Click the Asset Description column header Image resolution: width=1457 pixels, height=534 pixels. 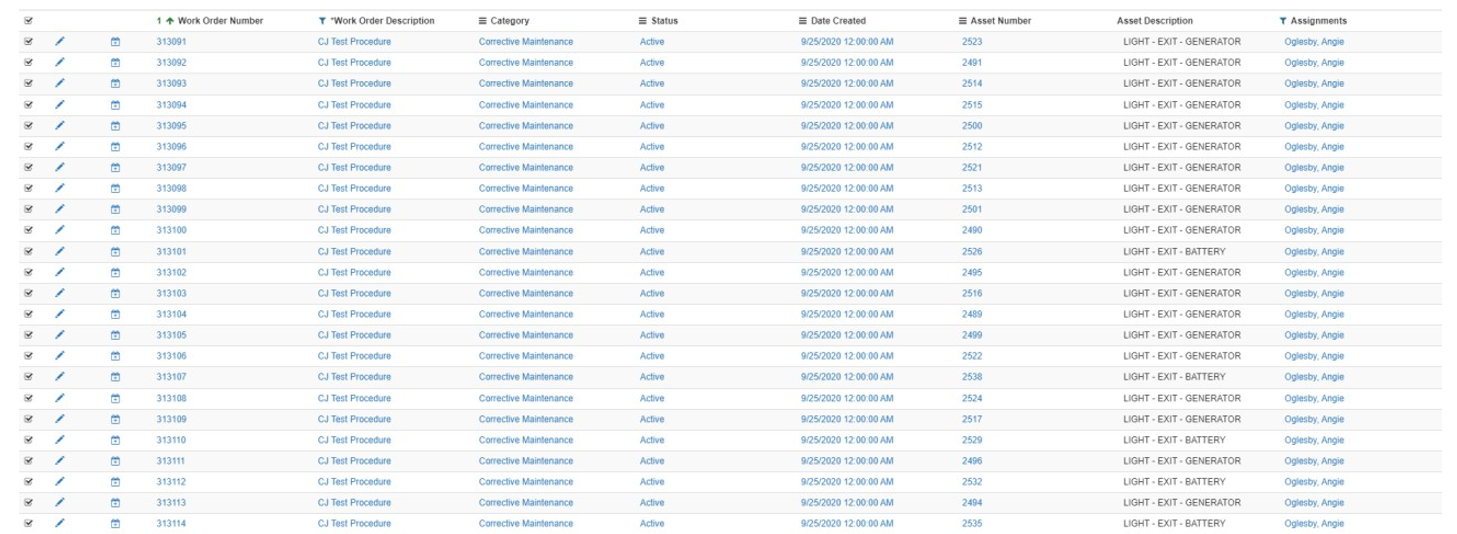tap(1154, 21)
